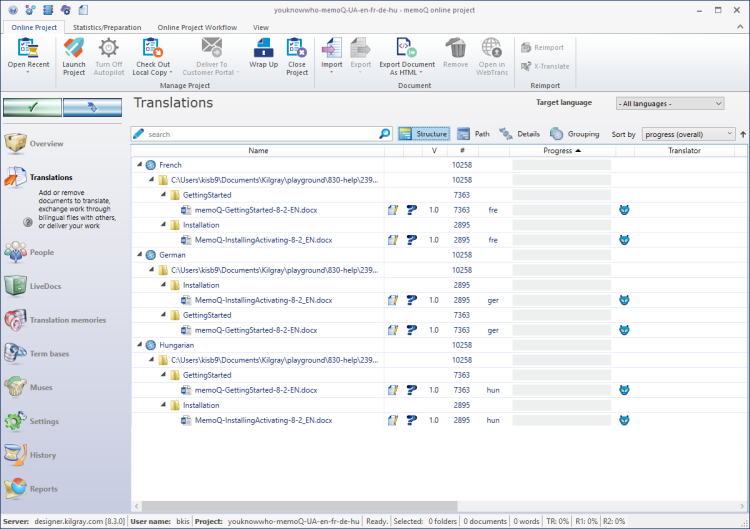Open the Target language dropdown

coord(669,103)
